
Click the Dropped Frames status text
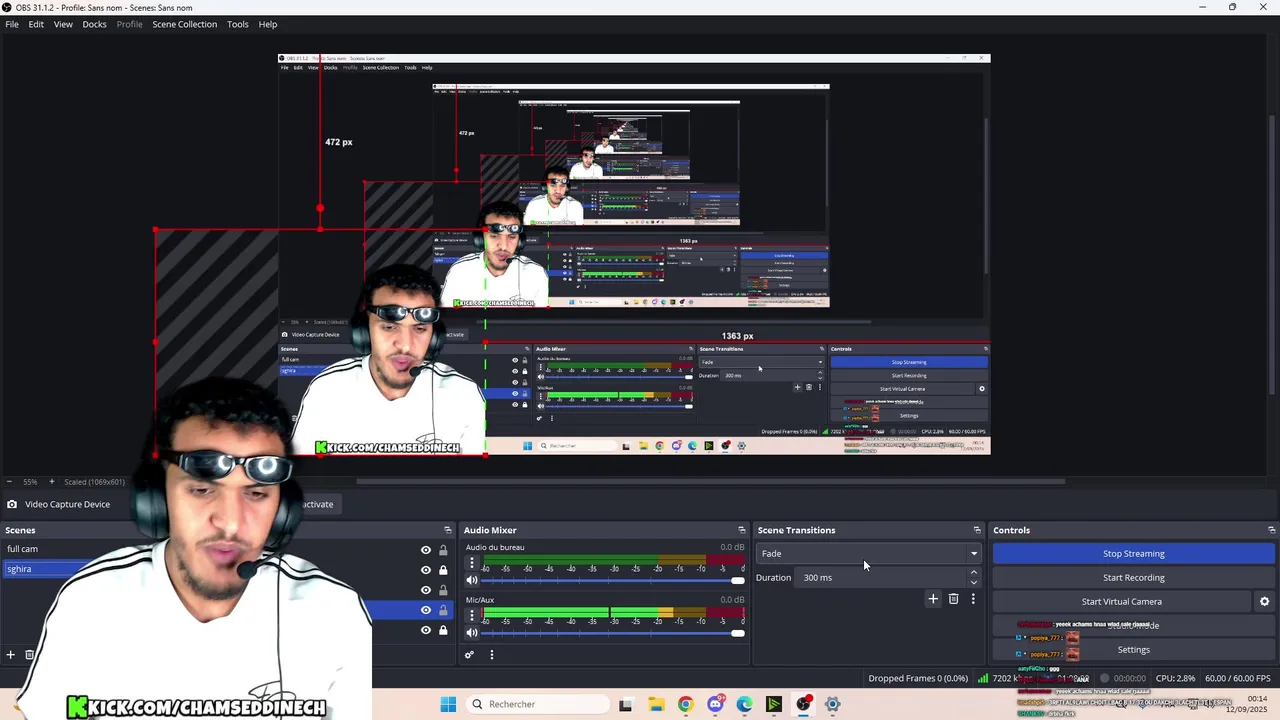pos(917,678)
